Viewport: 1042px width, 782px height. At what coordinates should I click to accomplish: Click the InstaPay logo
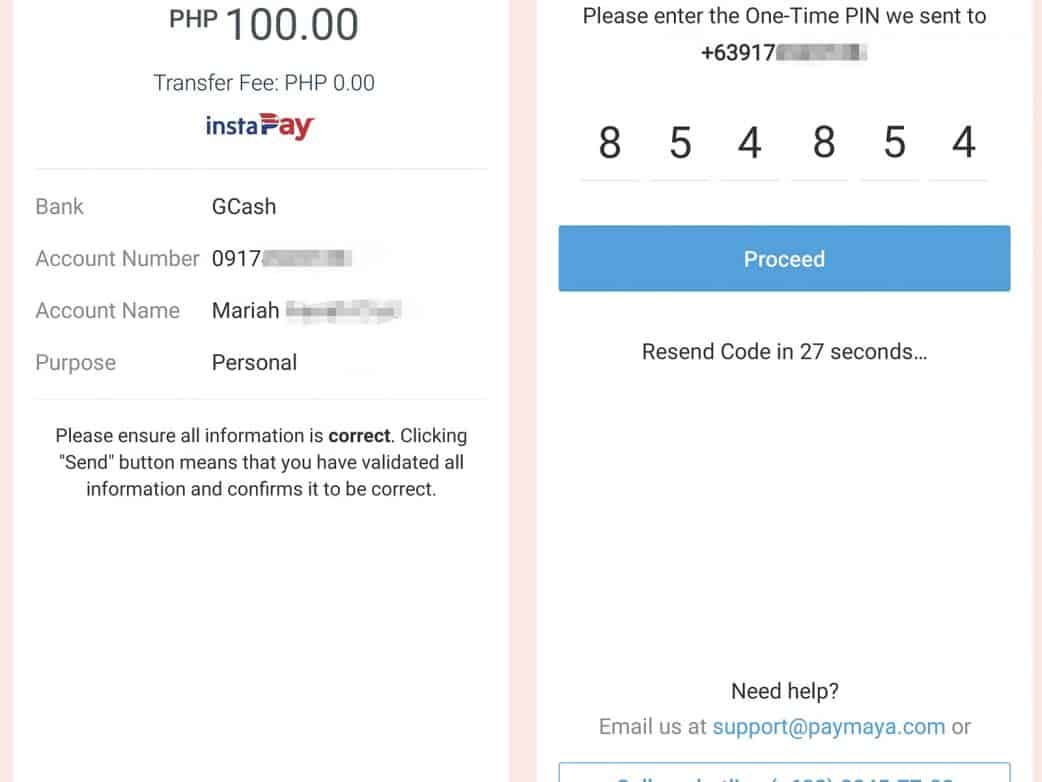coord(260,127)
